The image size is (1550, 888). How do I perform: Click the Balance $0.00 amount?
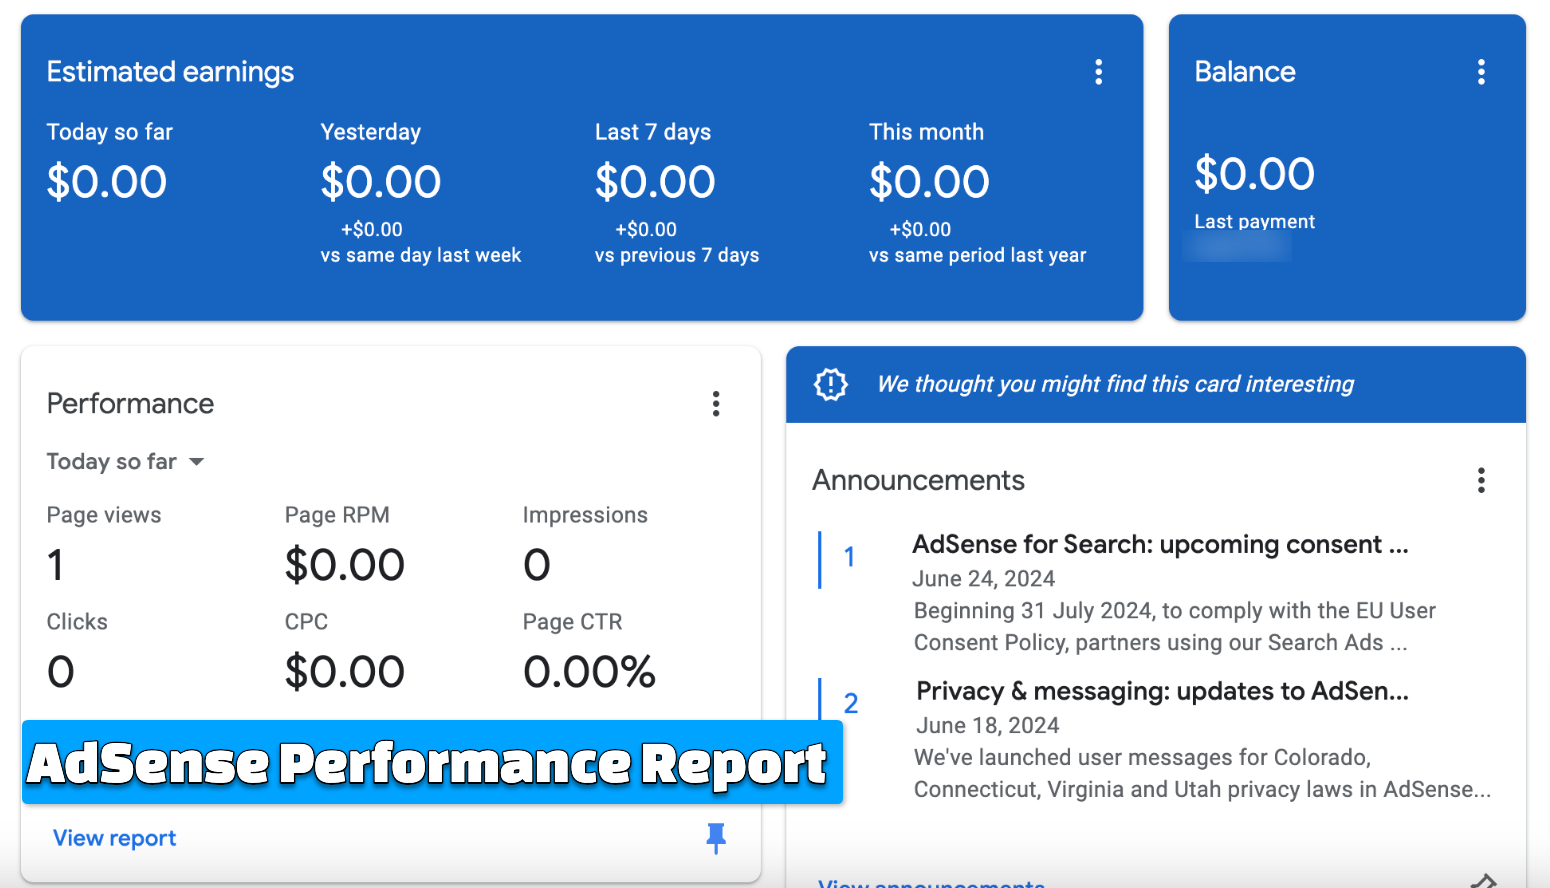pyautogui.click(x=1254, y=174)
